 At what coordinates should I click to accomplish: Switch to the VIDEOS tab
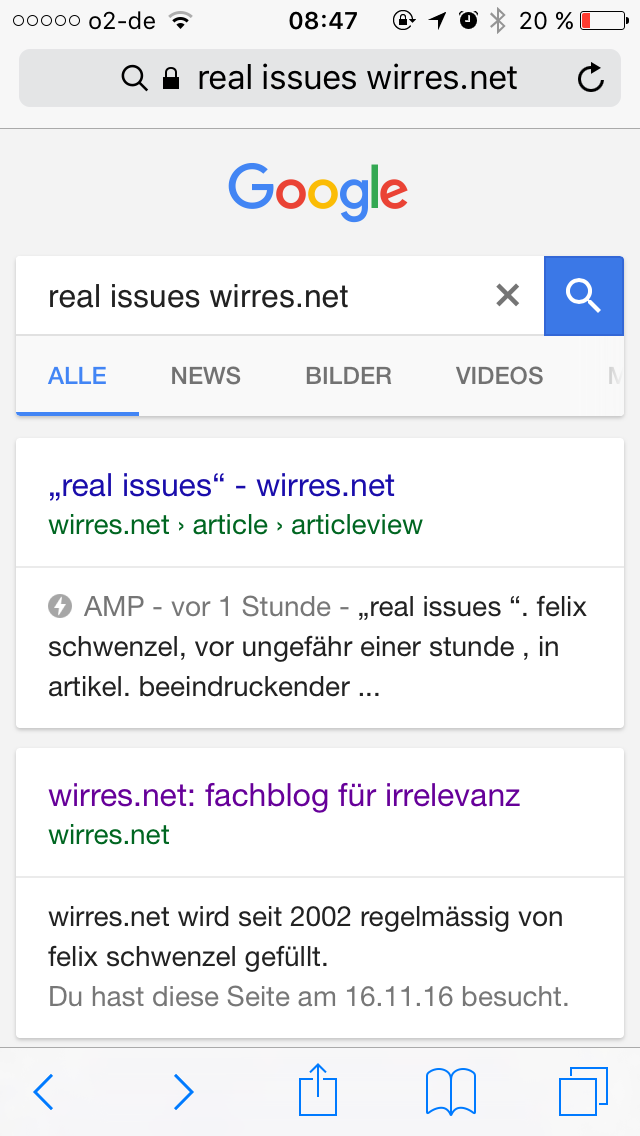click(x=499, y=375)
